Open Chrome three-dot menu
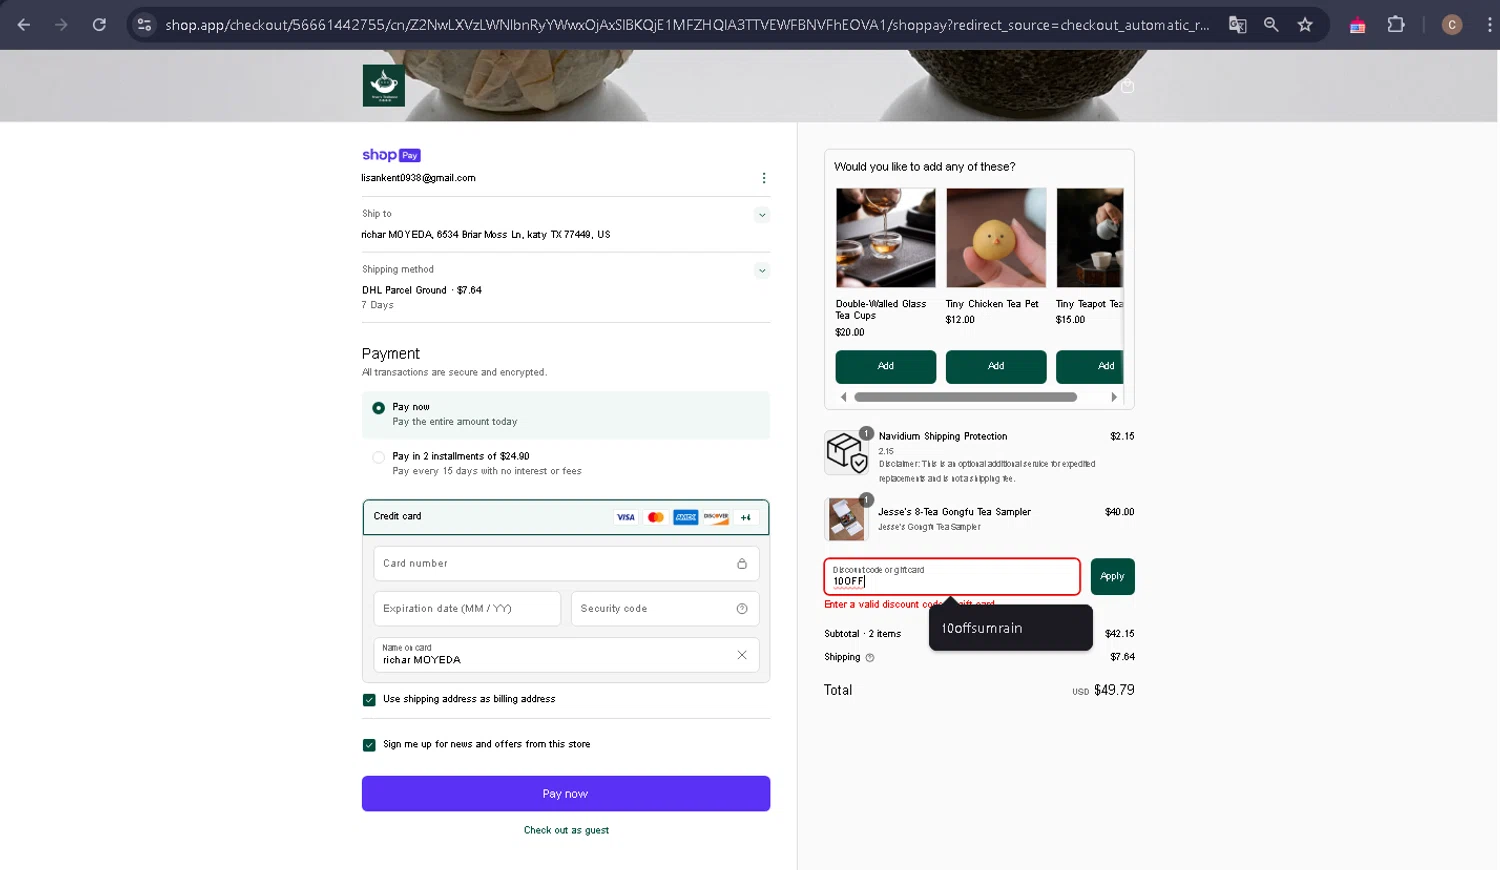The width and height of the screenshot is (1500, 870). 1489,25
